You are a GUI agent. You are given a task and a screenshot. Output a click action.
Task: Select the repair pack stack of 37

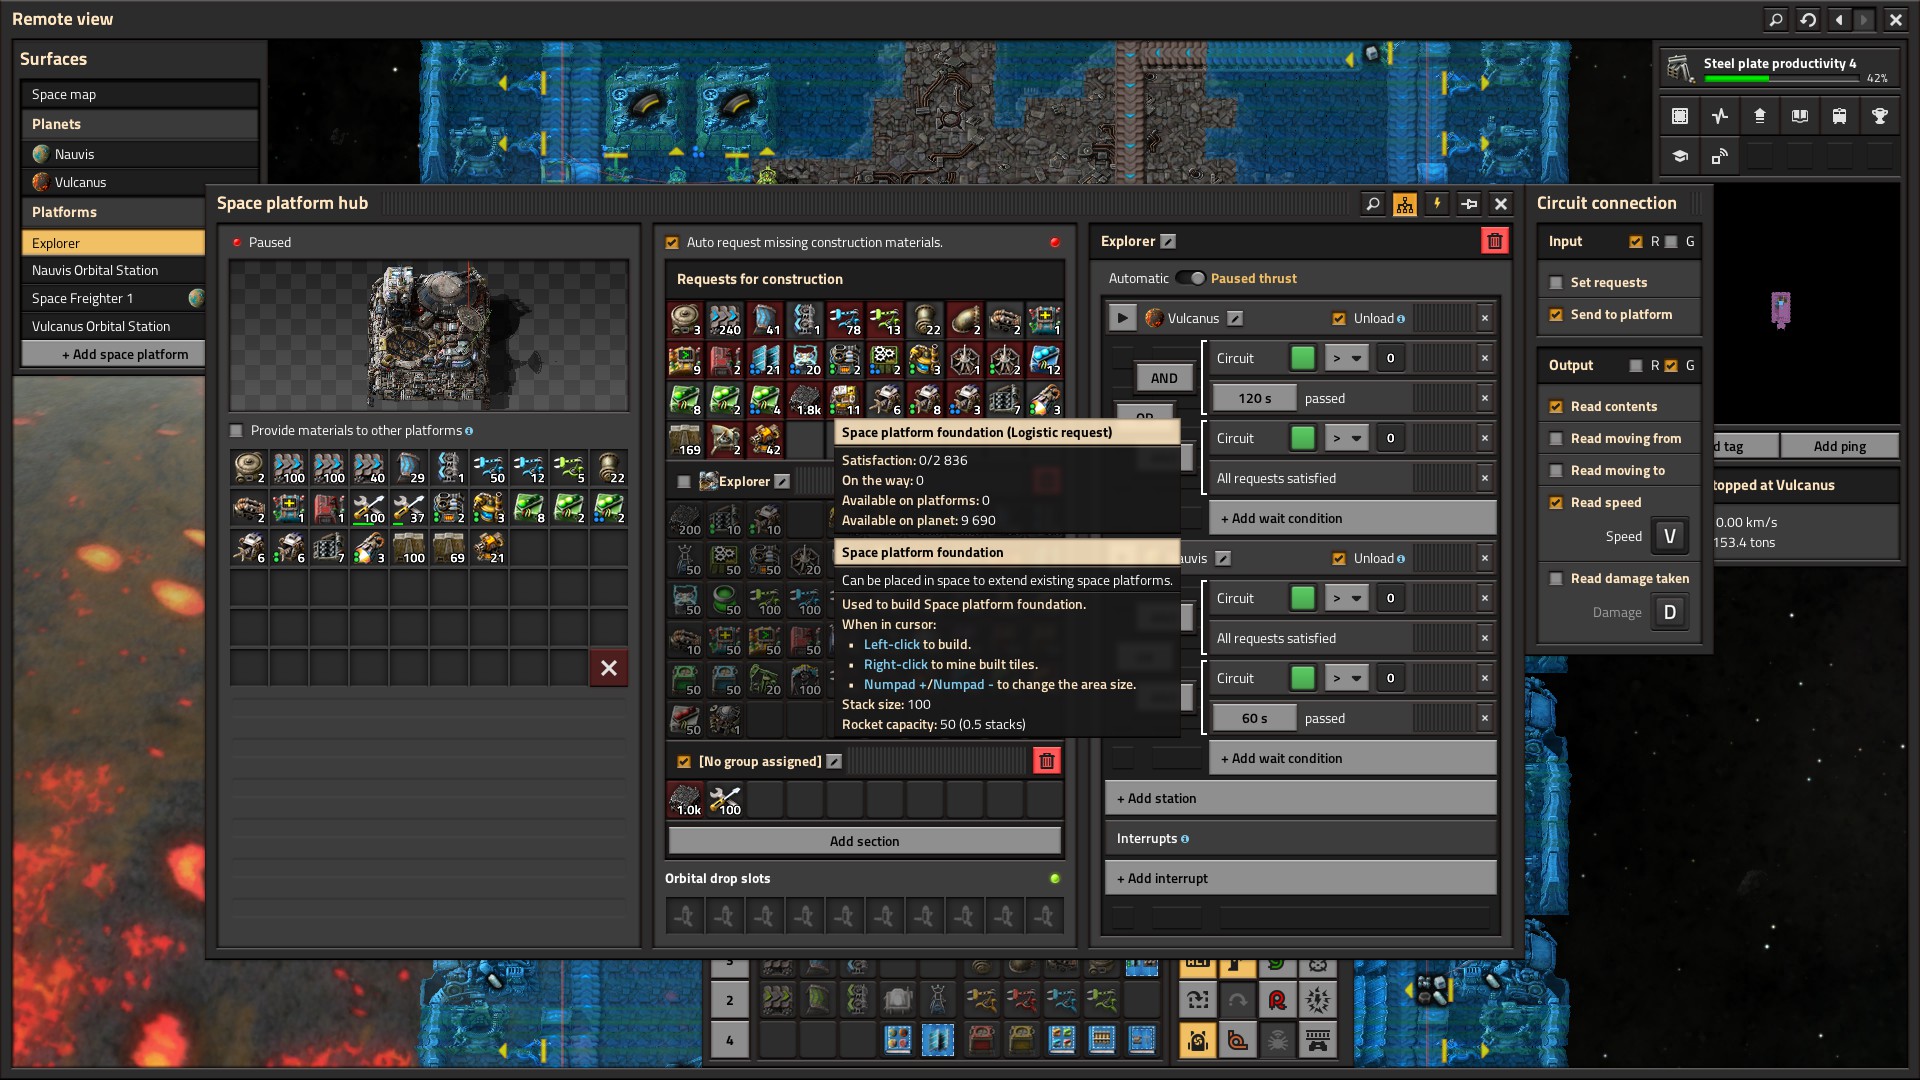(409, 508)
